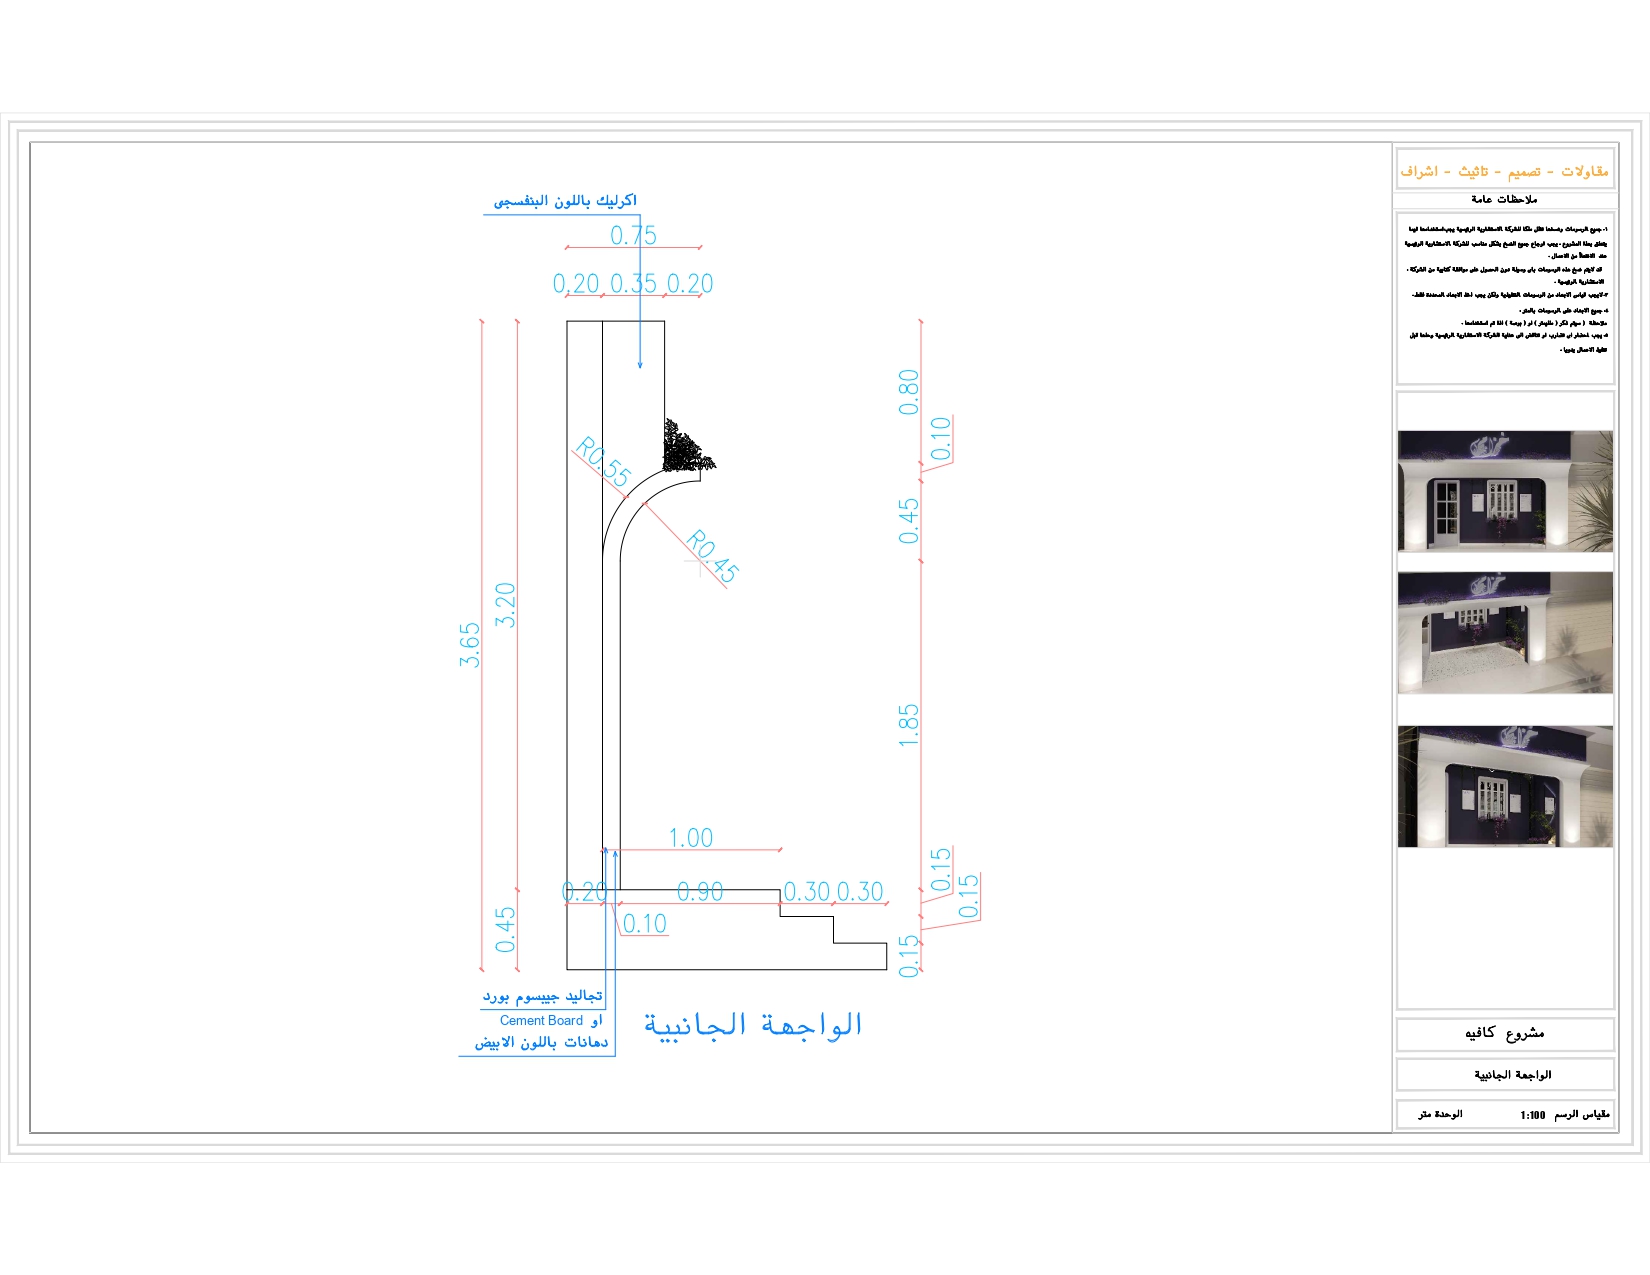Click the 0.10 dimension beside the 0.80
The width and height of the screenshot is (1650, 1275).
[x=940, y=438]
